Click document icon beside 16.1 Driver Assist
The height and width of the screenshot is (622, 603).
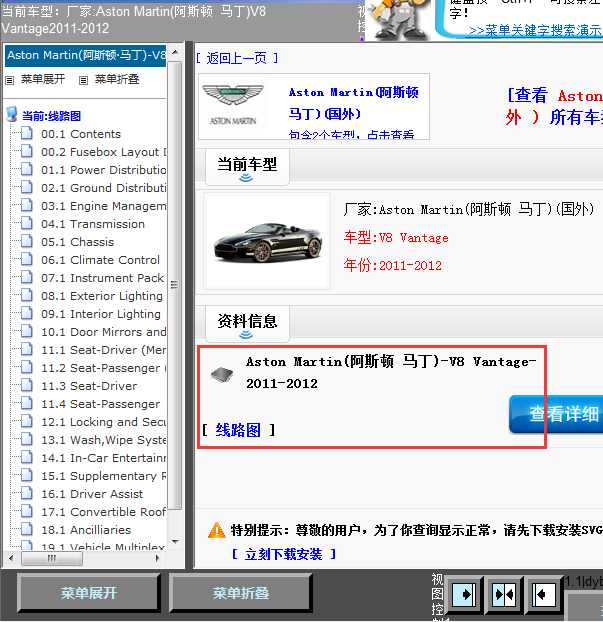(x=27, y=493)
